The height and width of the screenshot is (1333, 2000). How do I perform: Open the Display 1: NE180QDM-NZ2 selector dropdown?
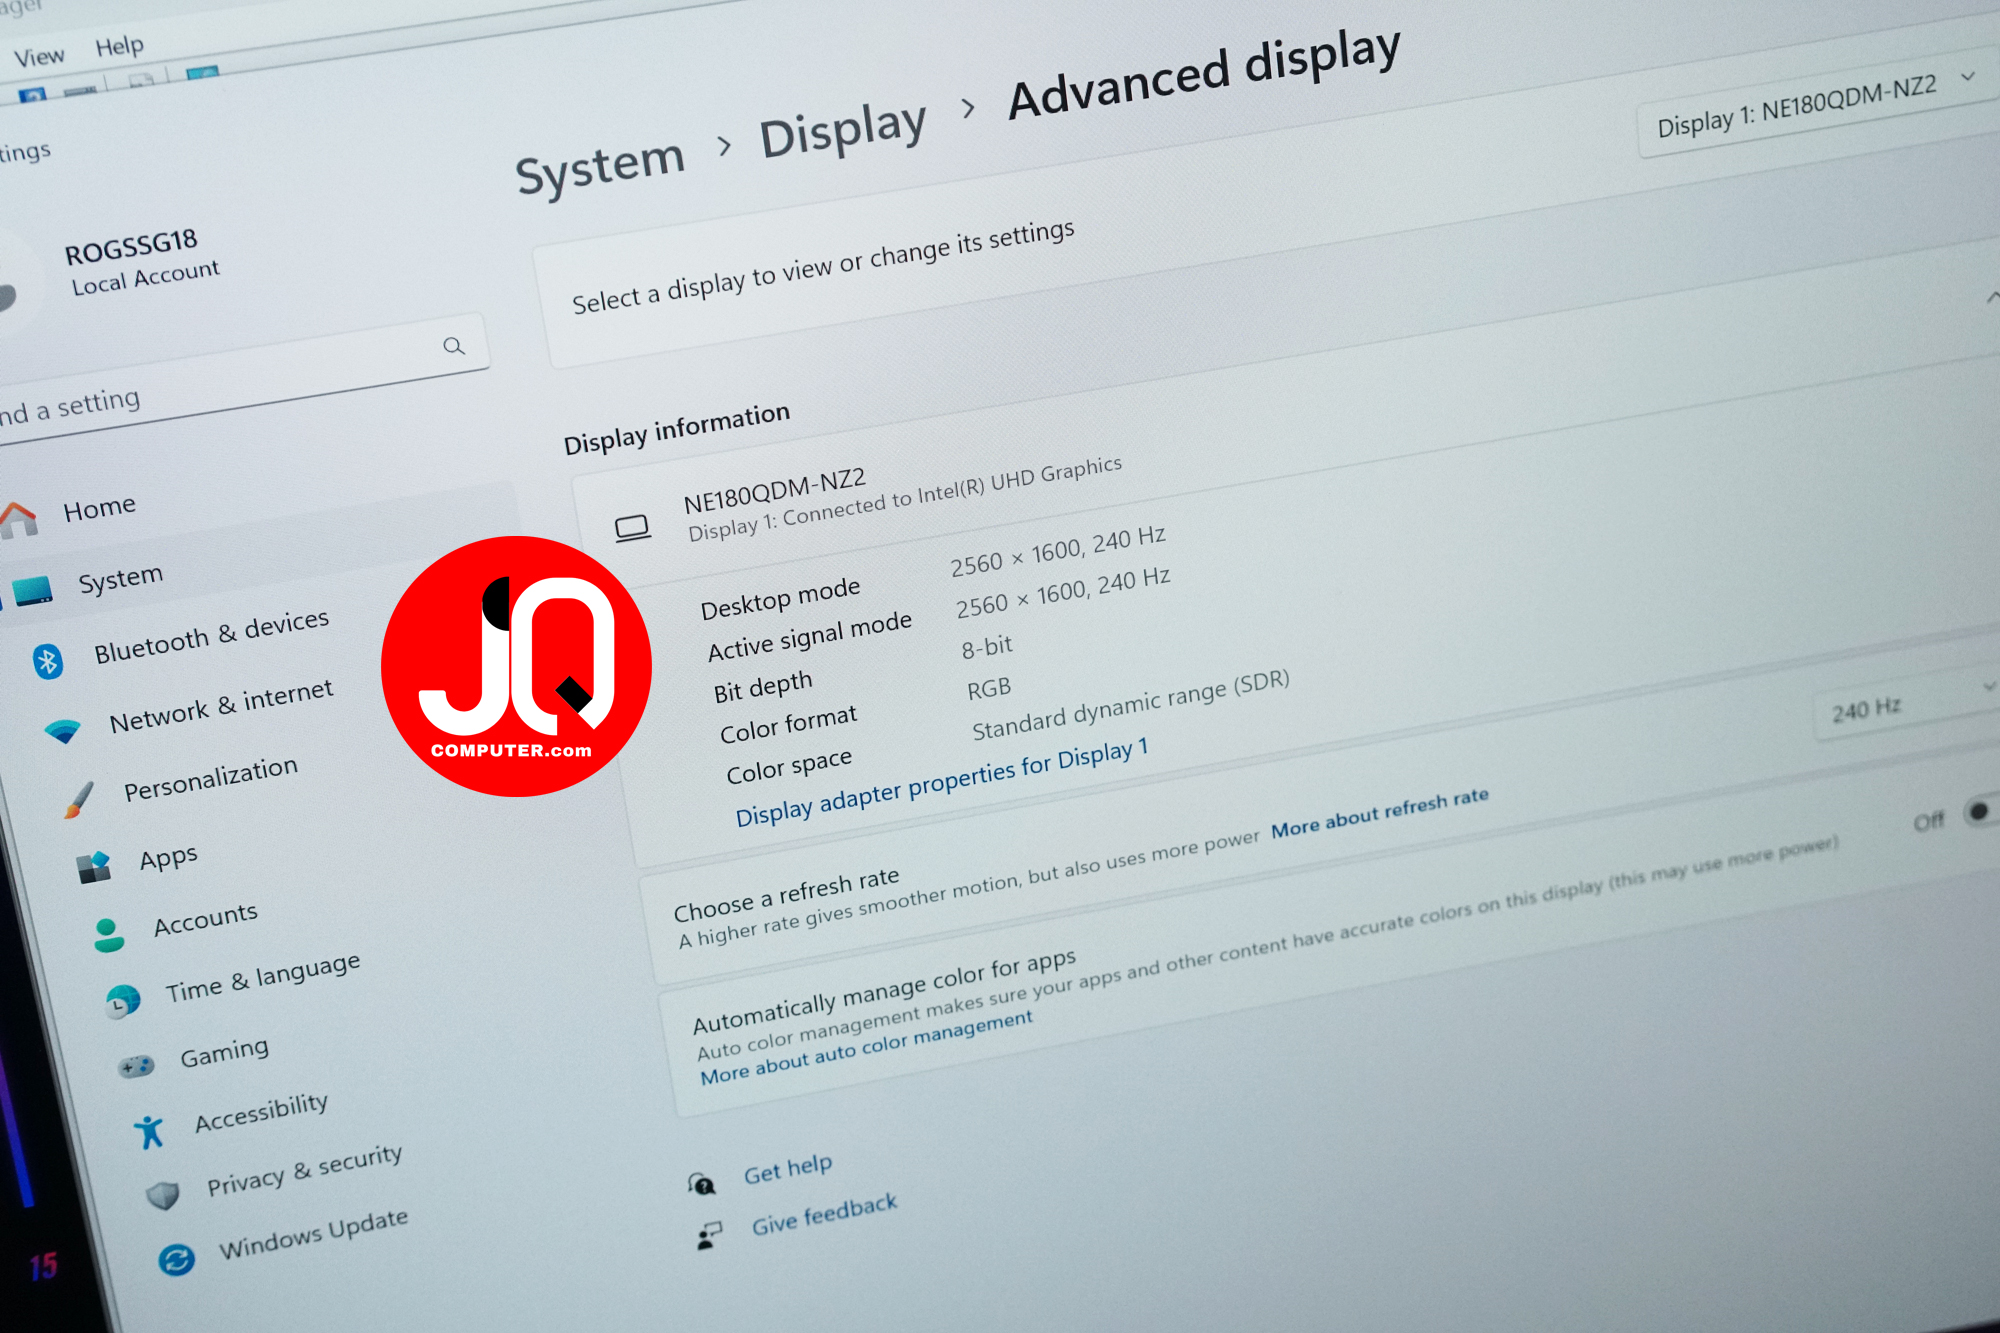[1818, 106]
